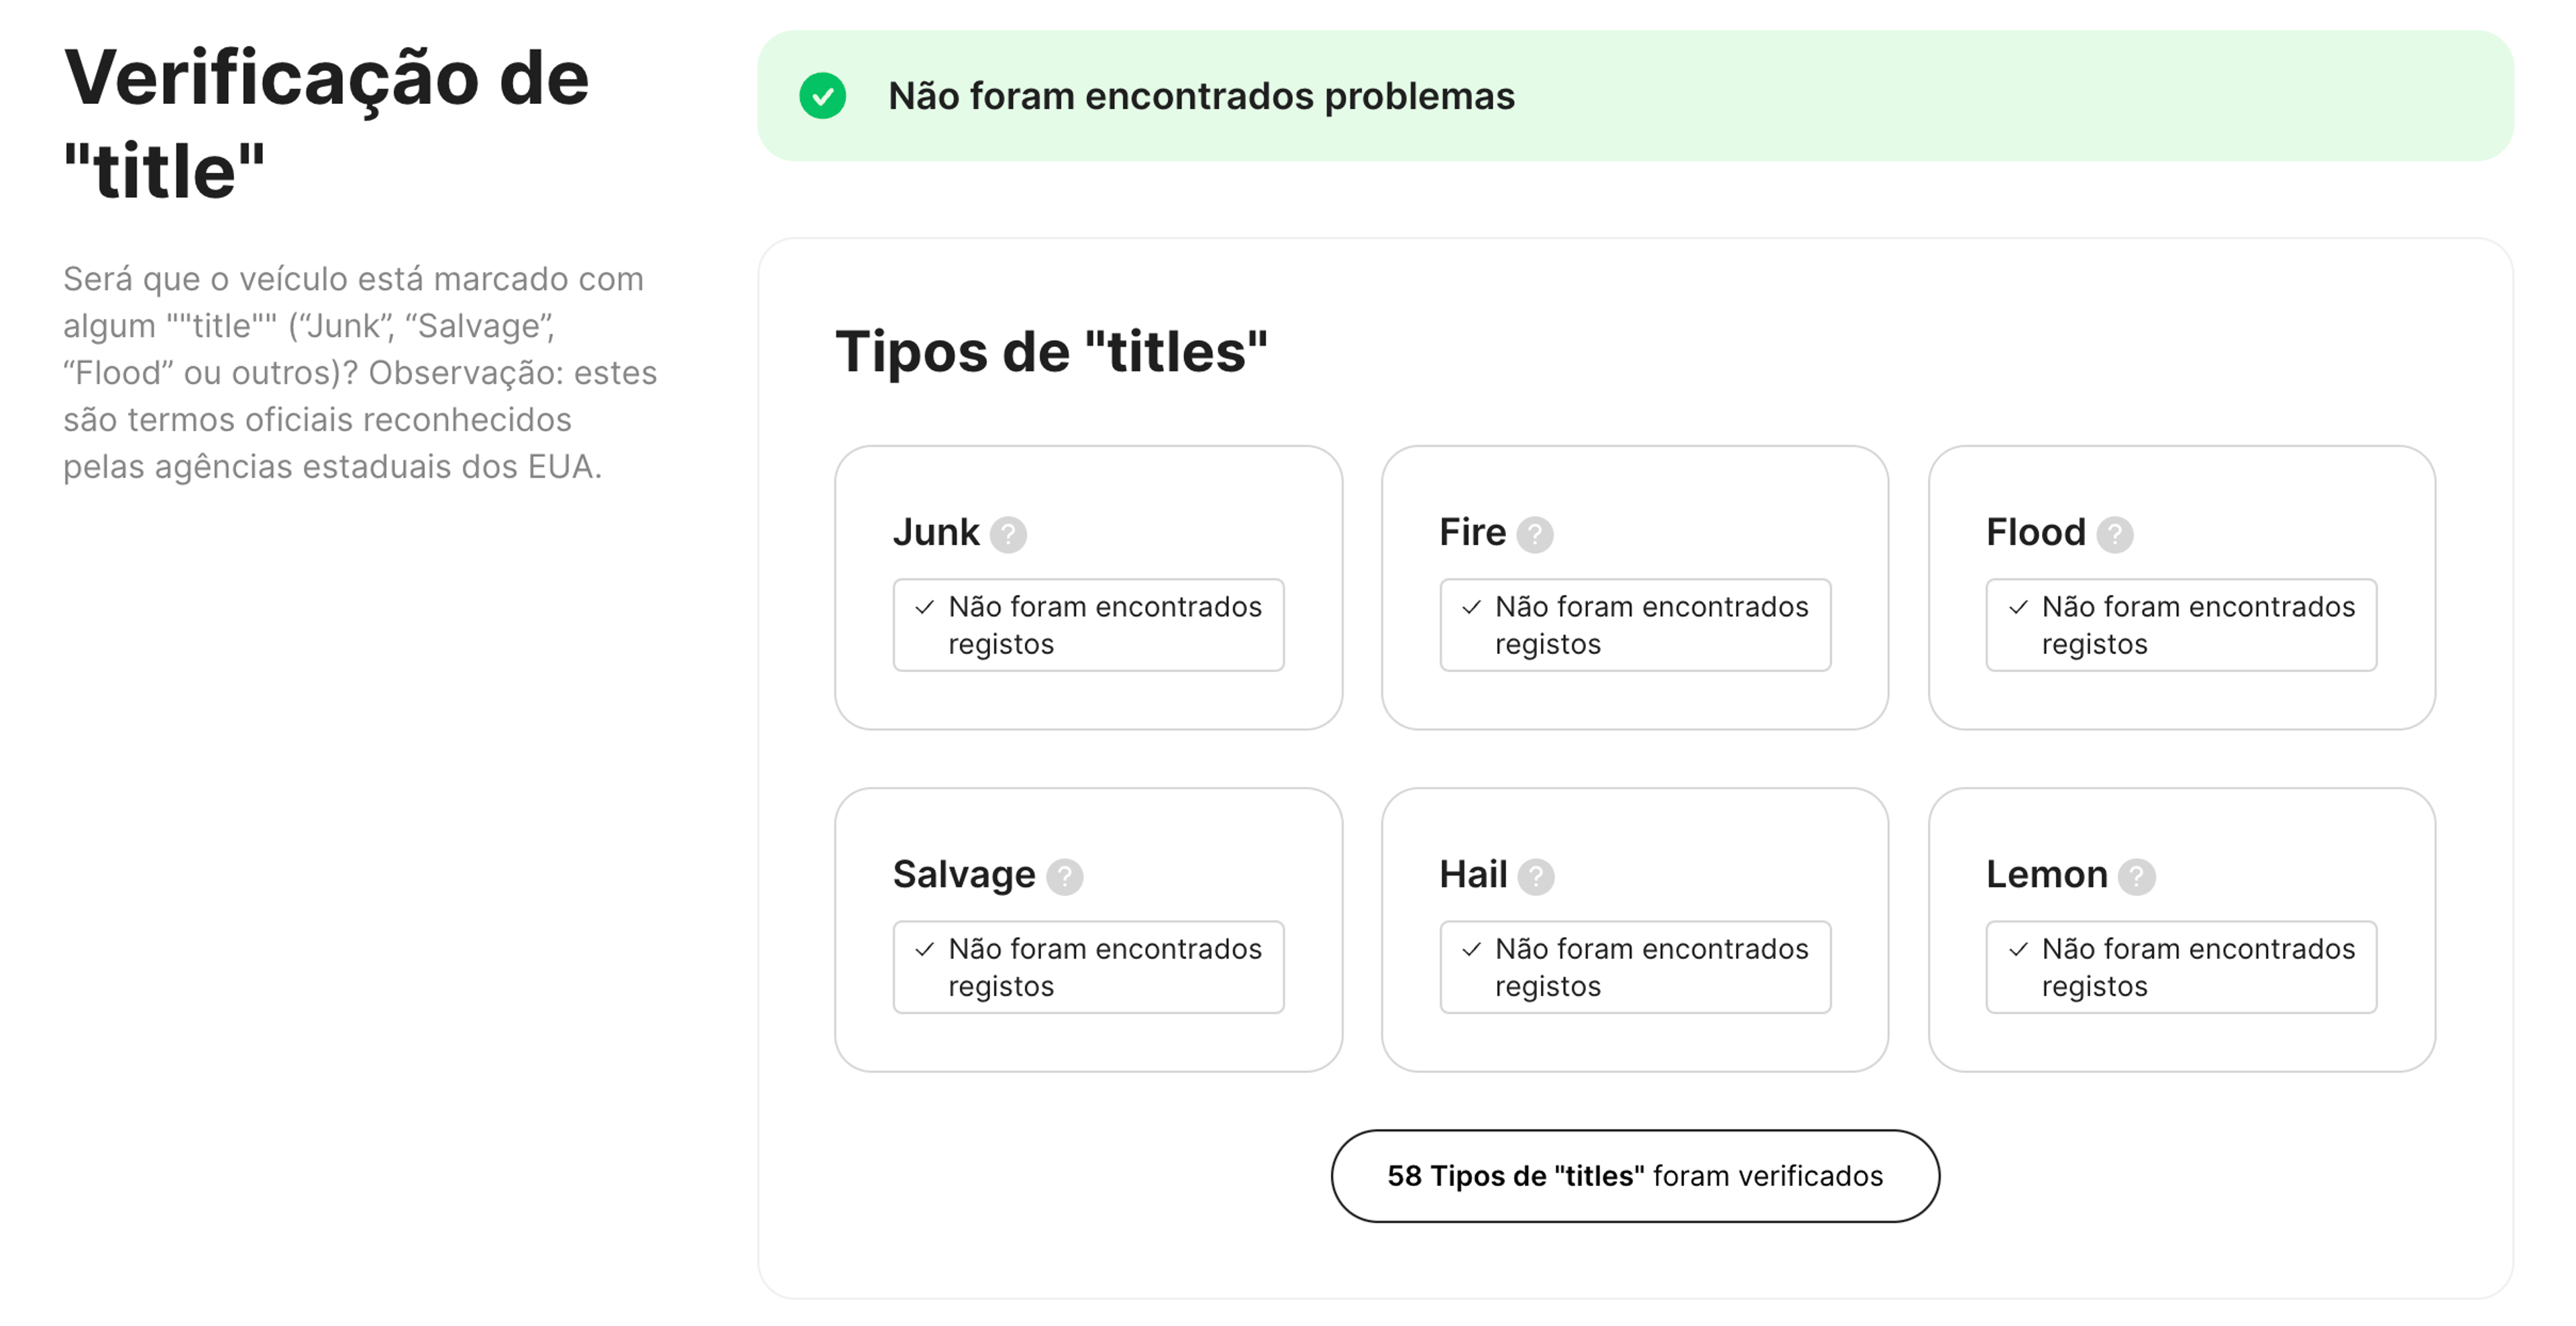
Task: Open the help icon next to Fire
Action: point(1537,535)
